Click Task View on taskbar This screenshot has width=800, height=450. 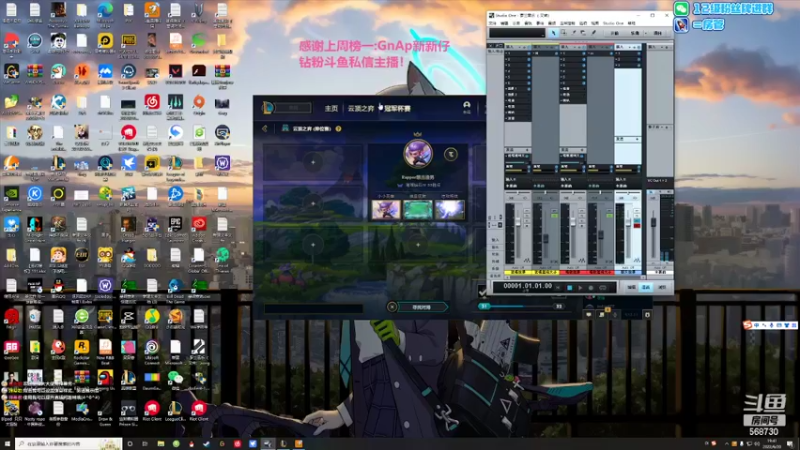coord(145,444)
